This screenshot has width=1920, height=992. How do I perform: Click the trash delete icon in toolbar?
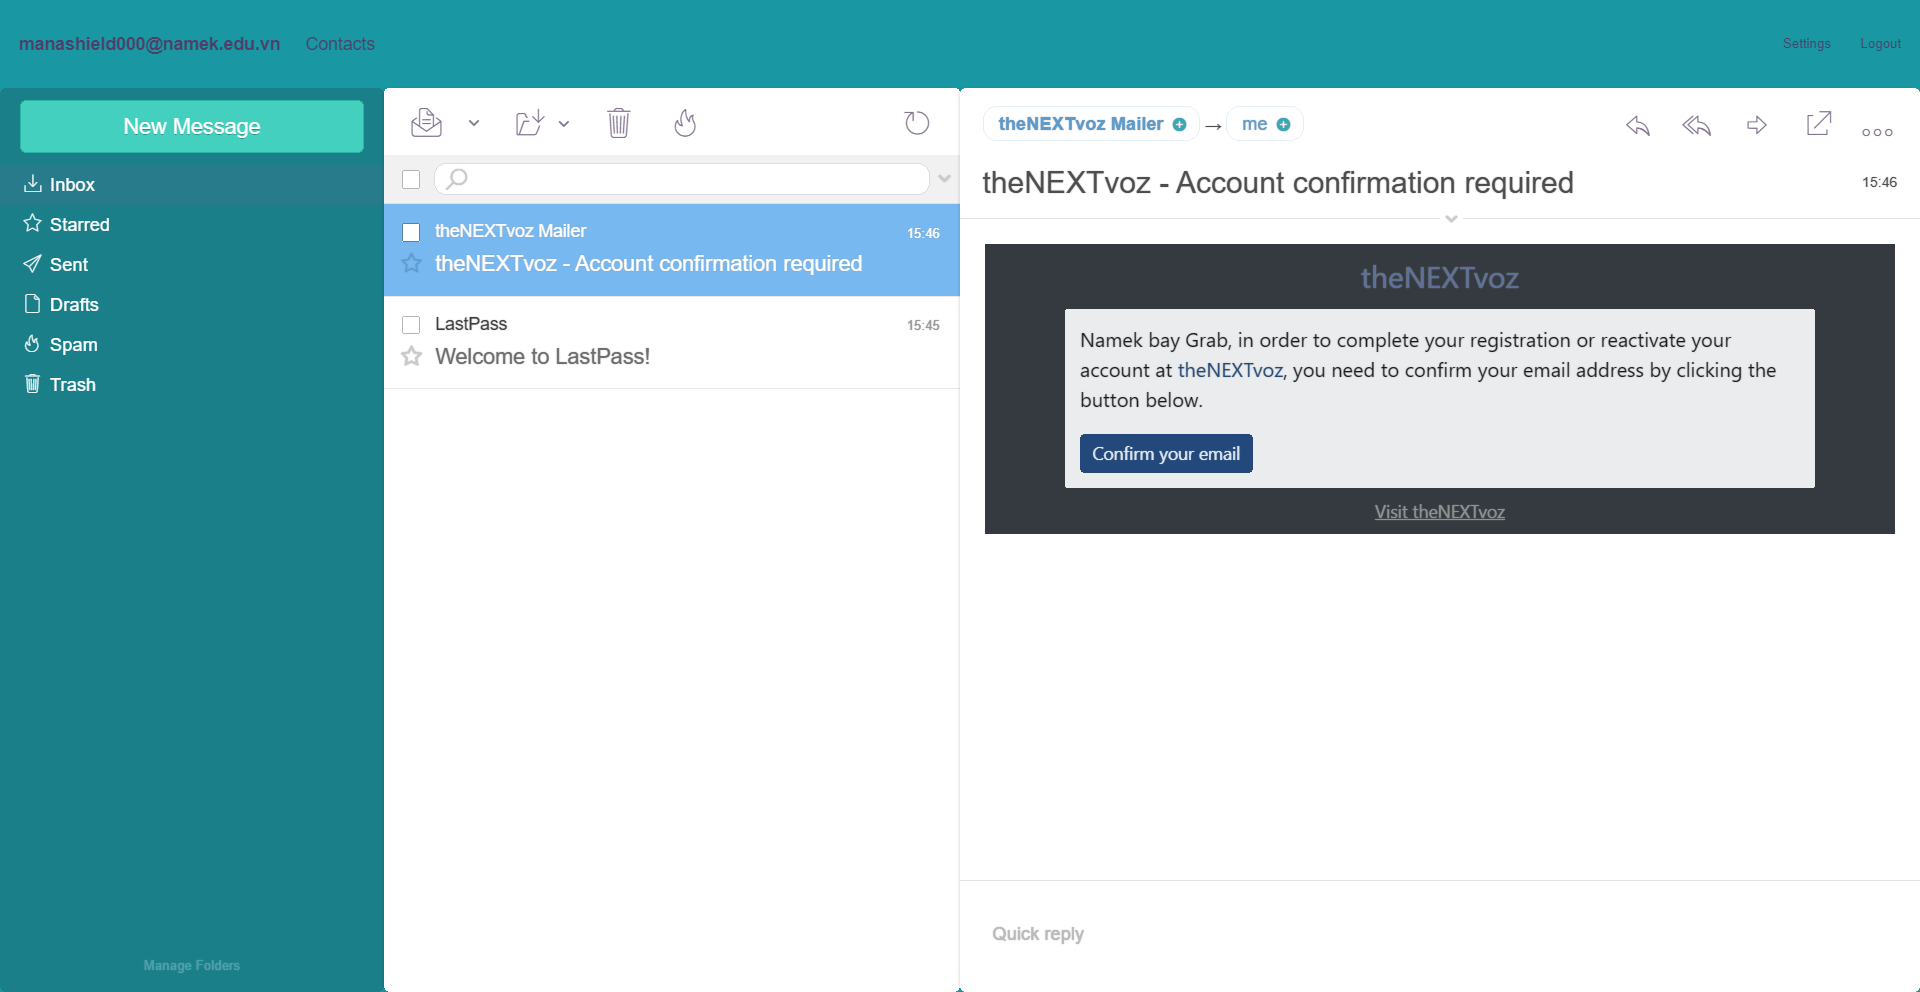tap(619, 123)
